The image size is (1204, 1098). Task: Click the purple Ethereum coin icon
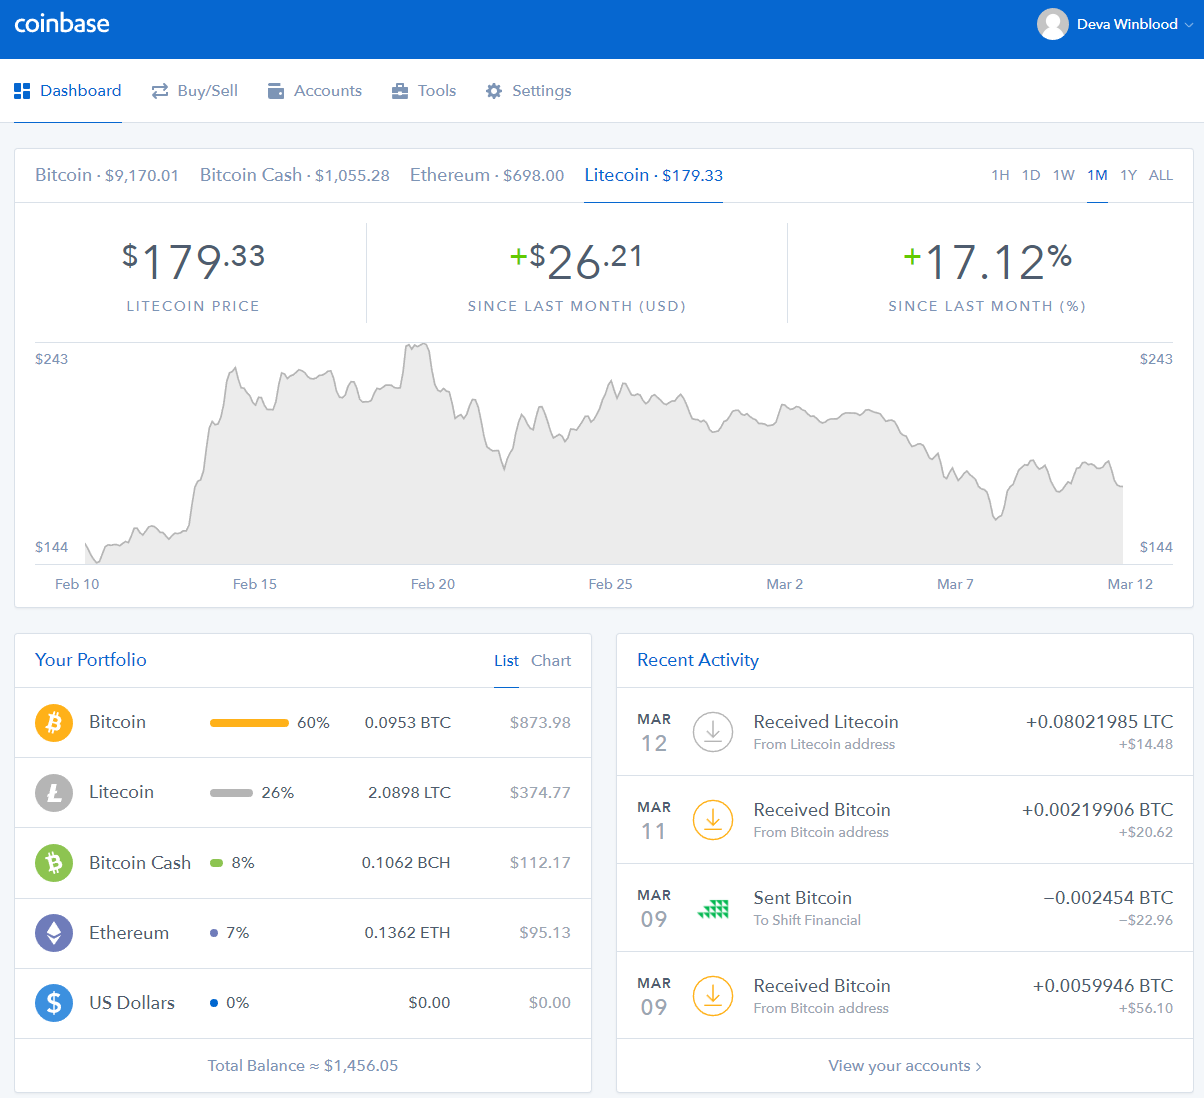click(x=54, y=933)
